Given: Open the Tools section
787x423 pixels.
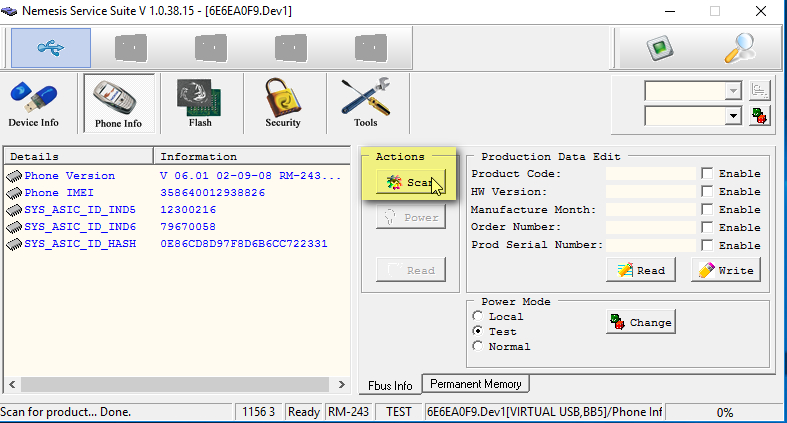Looking at the screenshot, I should (x=365, y=104).
